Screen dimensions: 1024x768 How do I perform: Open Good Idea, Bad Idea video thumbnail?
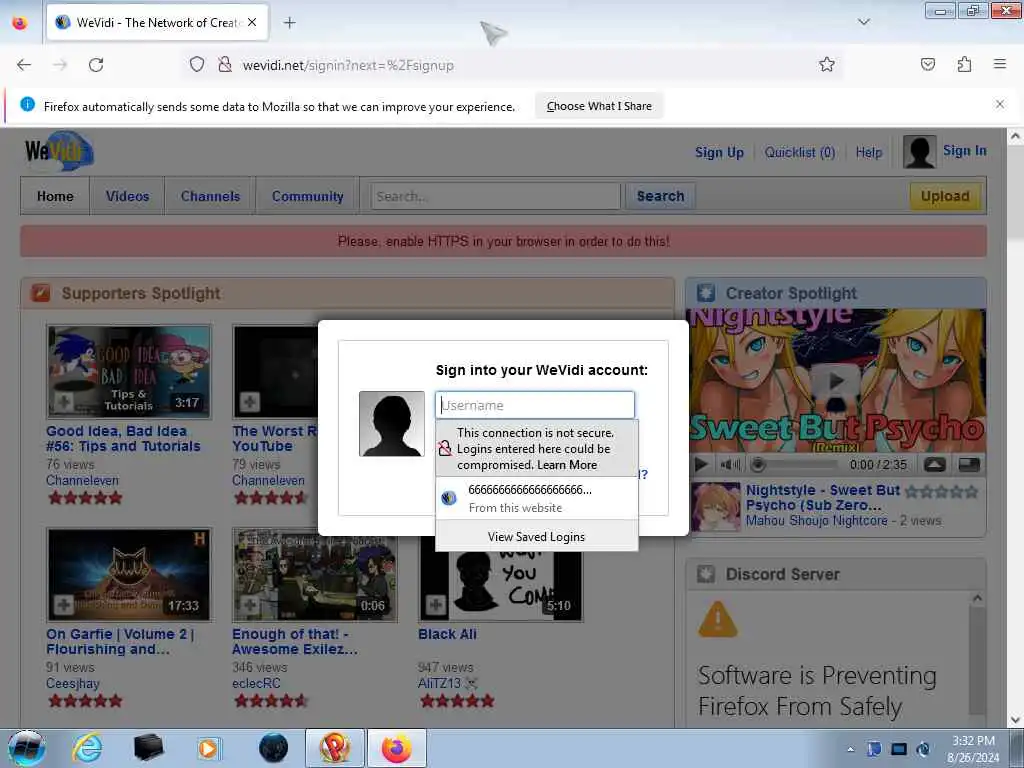pos(129,371)
